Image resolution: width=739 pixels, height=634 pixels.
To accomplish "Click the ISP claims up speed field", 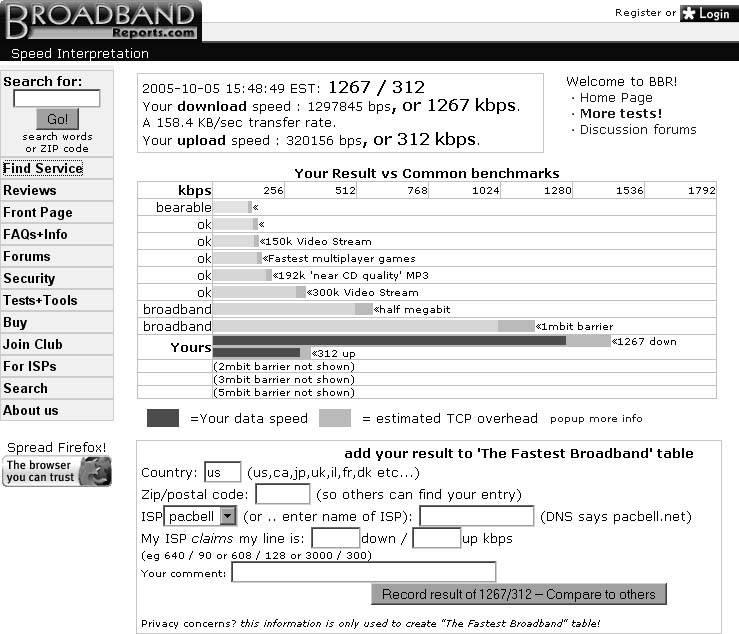I will coord(436,538).
